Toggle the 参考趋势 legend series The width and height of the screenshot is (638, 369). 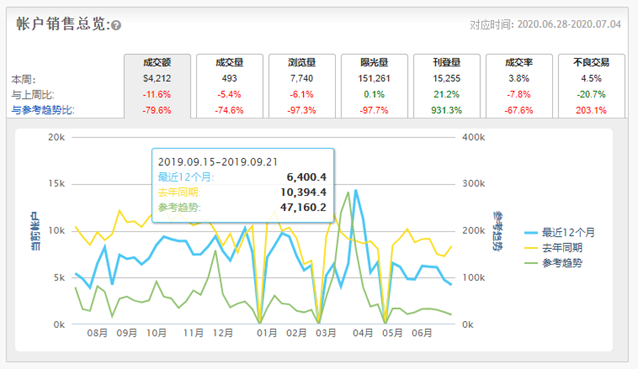(553, 263)
